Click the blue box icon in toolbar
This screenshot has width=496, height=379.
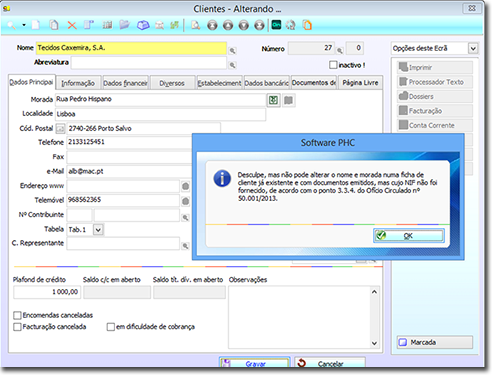point(143,25)
